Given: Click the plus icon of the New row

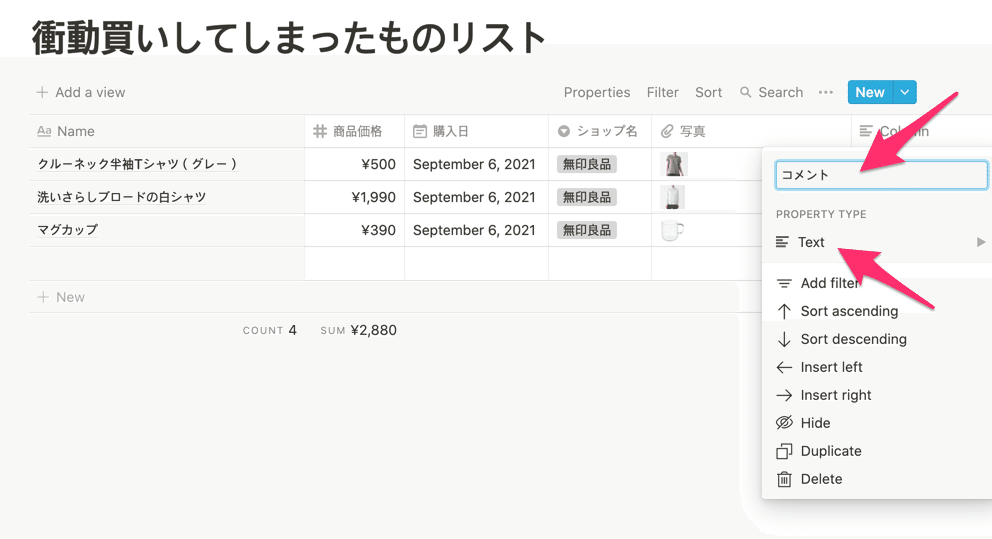Looking at the screenshot, I should pos(43,297).
